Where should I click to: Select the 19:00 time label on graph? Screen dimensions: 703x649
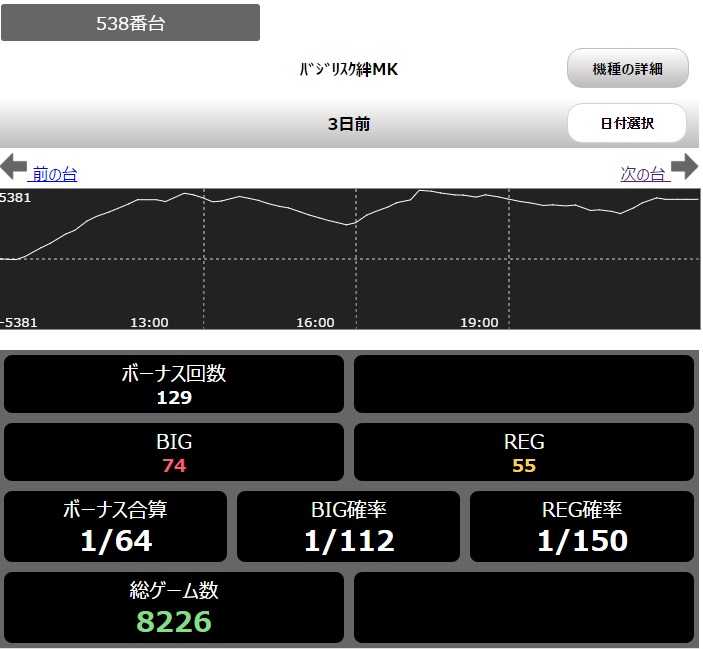click(479, 322)
